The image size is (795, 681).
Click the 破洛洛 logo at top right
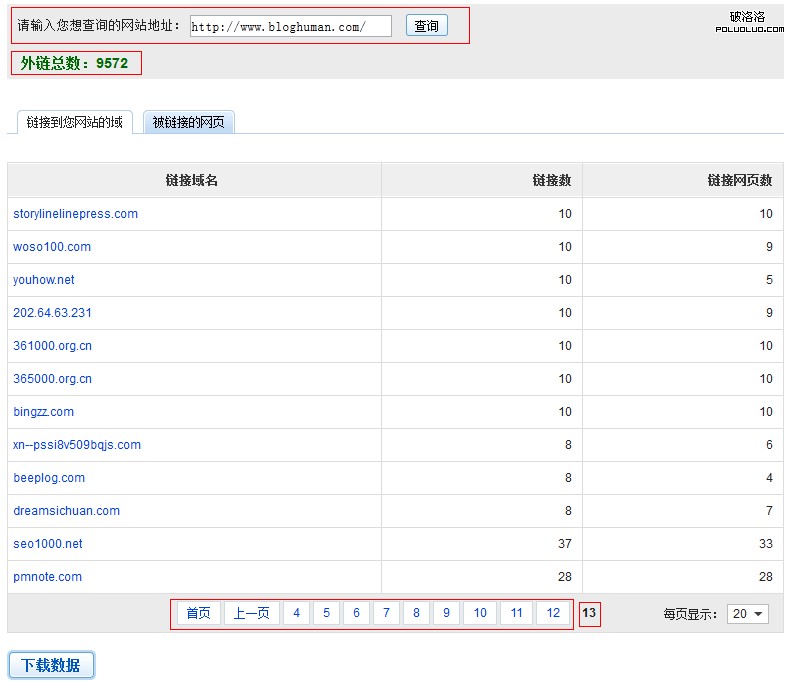[748, 22]
